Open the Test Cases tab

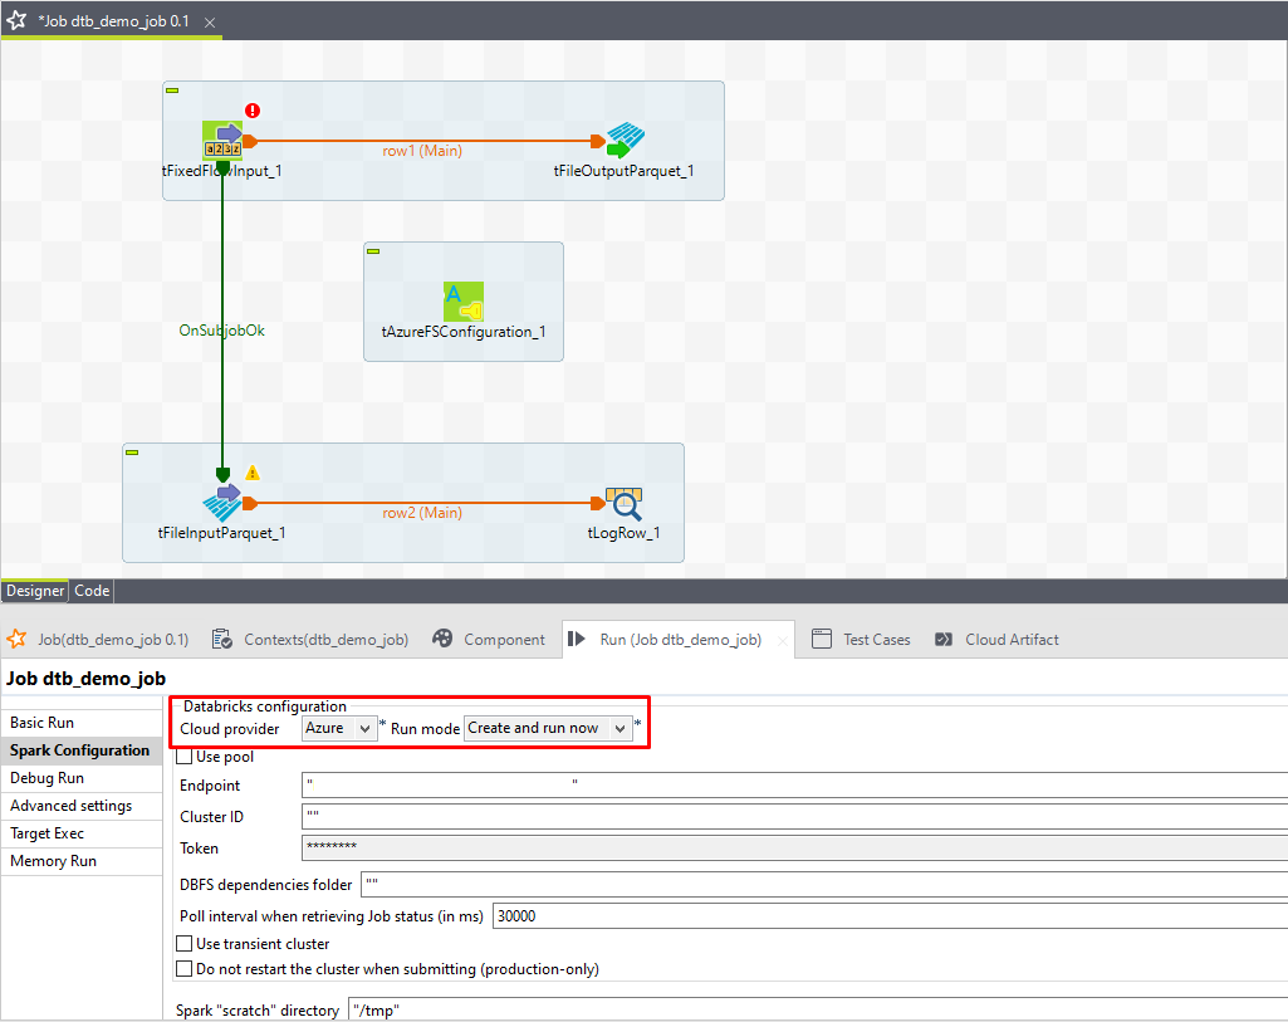click(x=861, y=639)
